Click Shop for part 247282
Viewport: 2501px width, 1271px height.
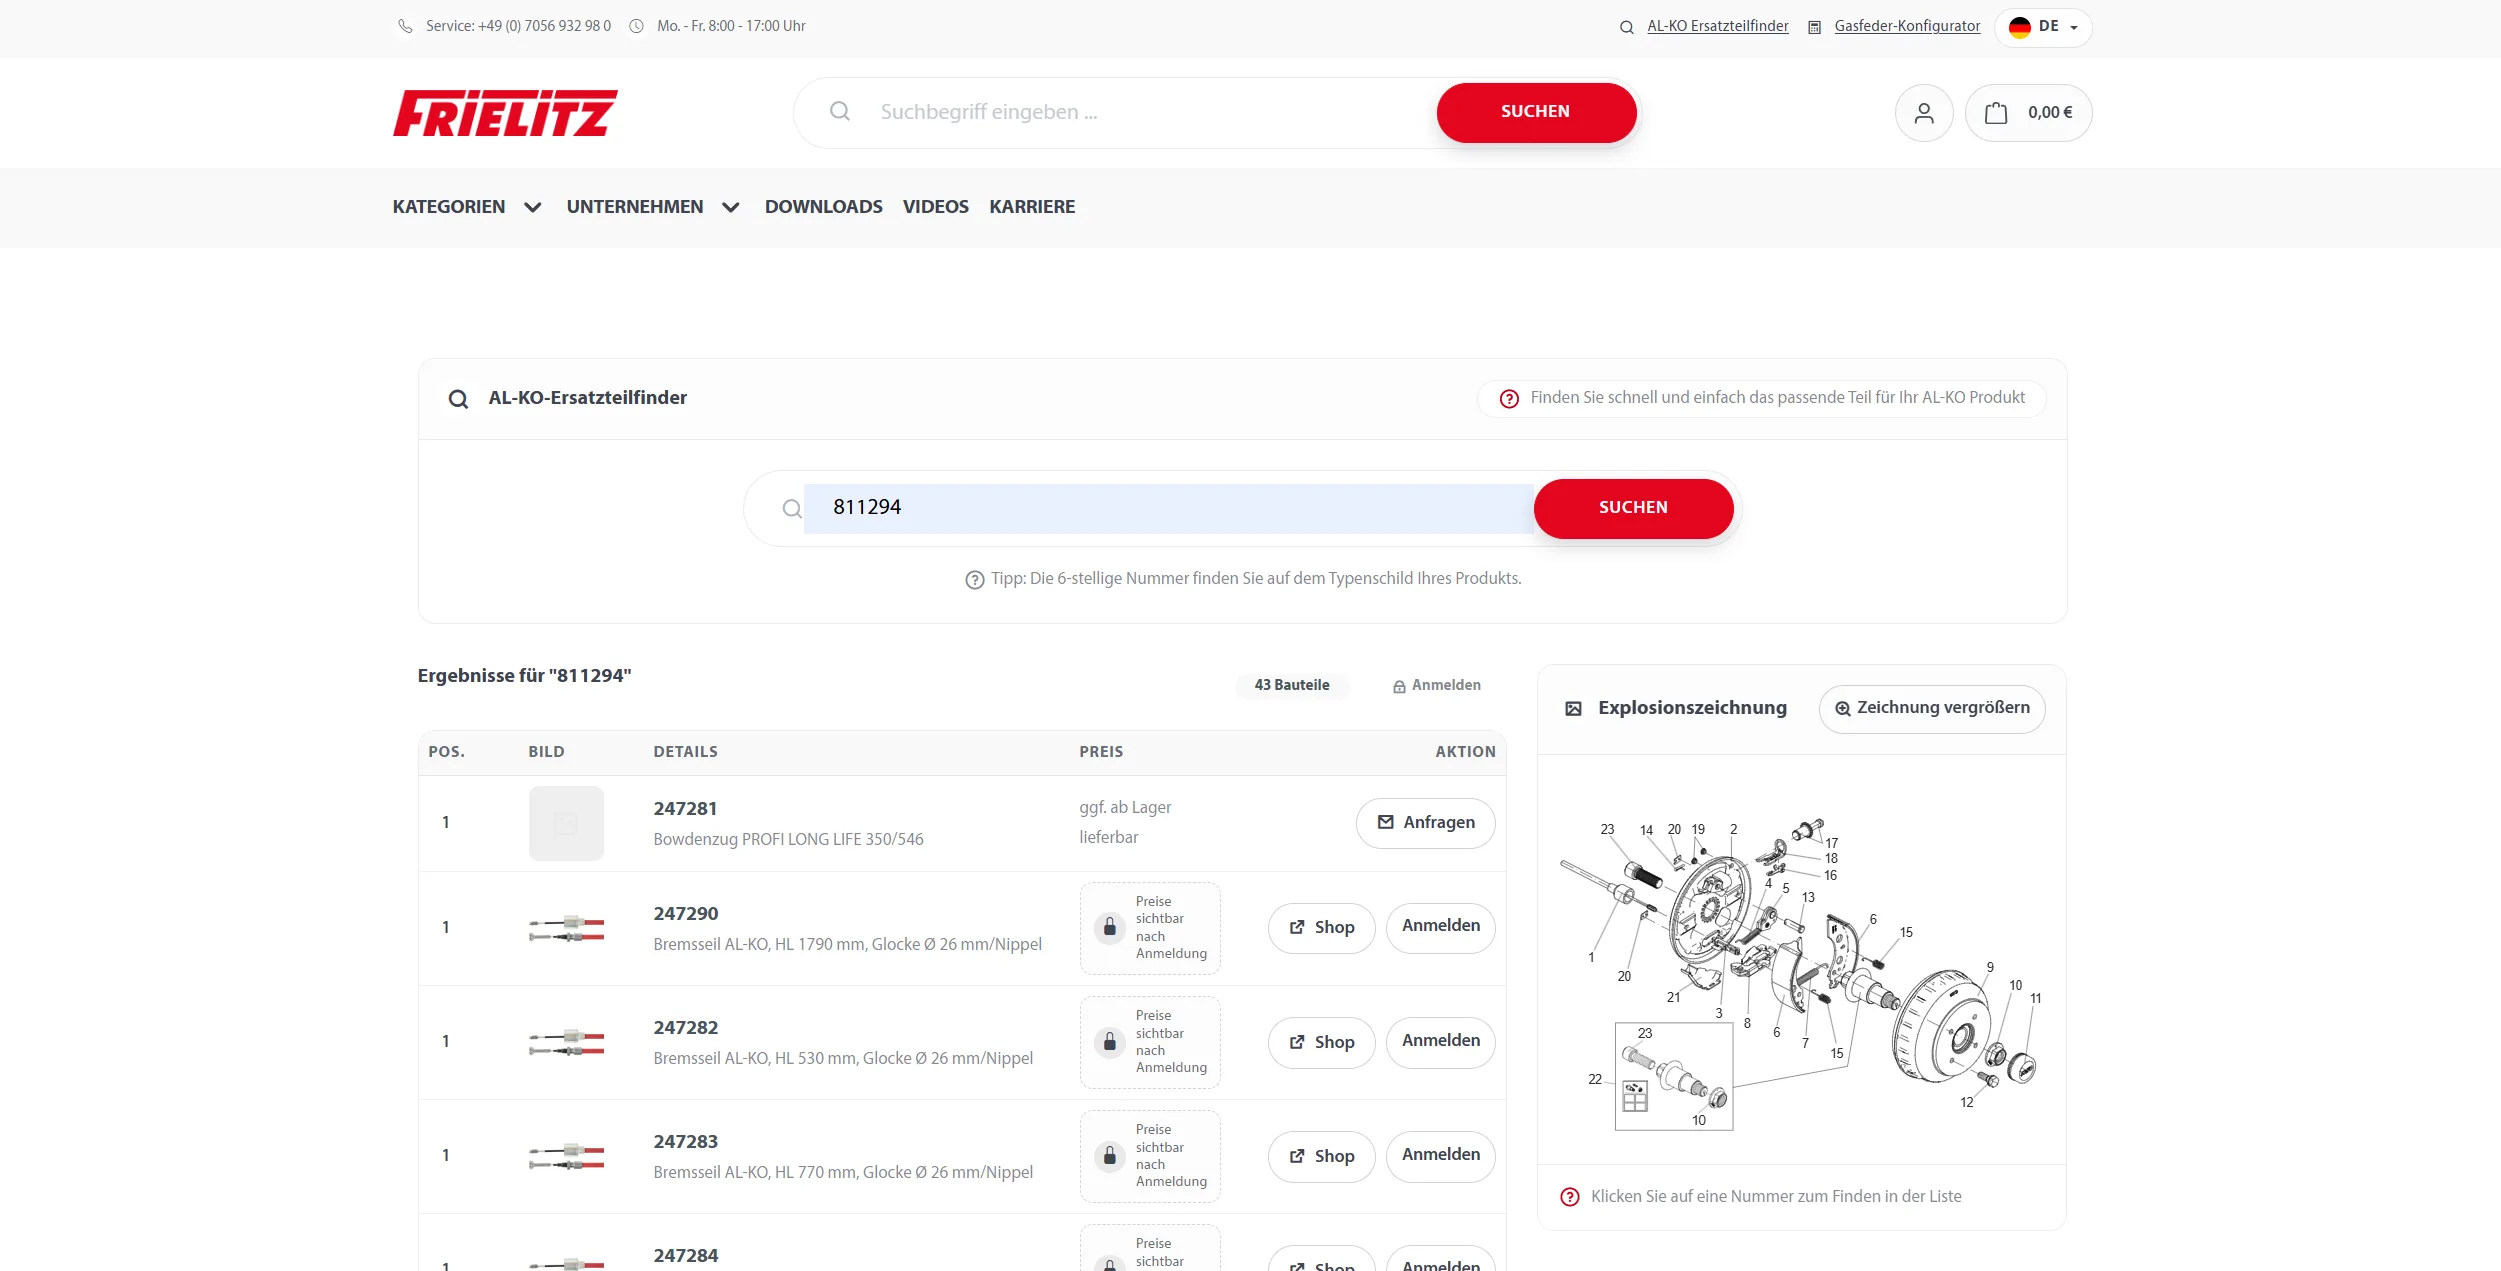(1321, 1043)
